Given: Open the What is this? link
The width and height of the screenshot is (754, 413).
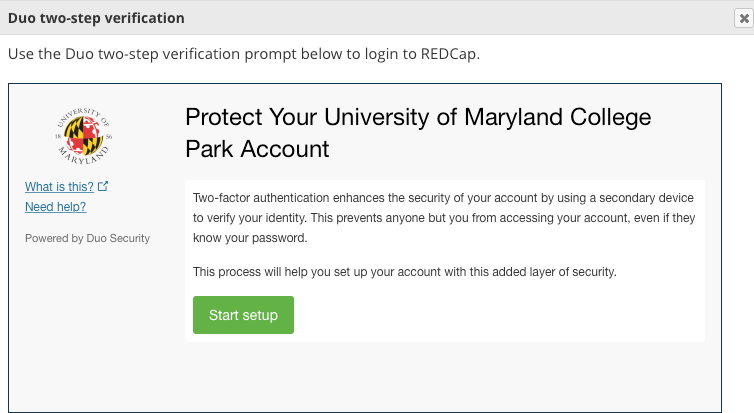Looking at the screenshot, I should [x=59, y=187].
